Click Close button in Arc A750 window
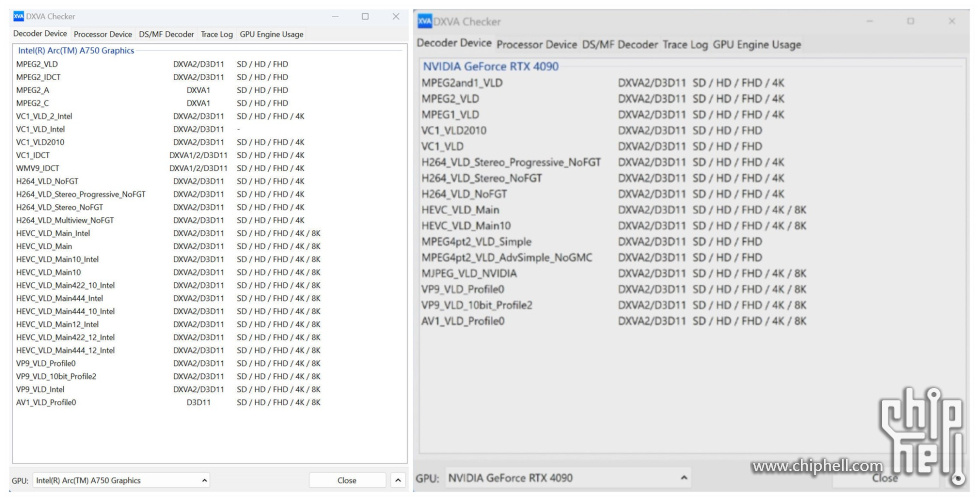The image size is (979, 501). point(347,480)
